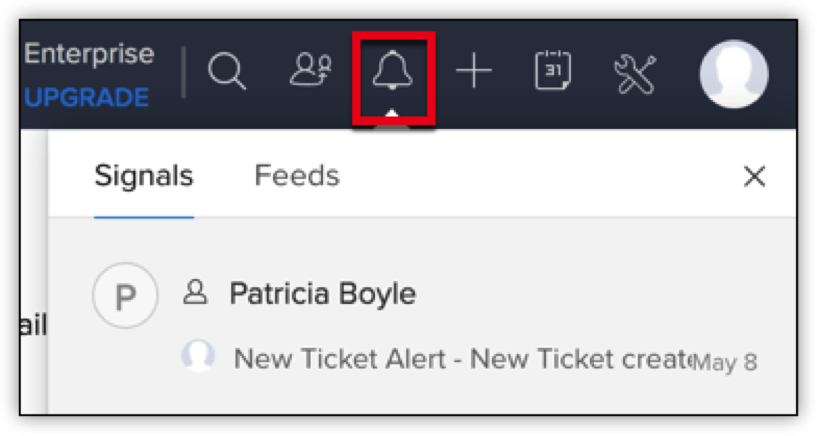This screenshot has width=817, height=436.
Task: Click the user profile avatar
Action: pos(733,74)
